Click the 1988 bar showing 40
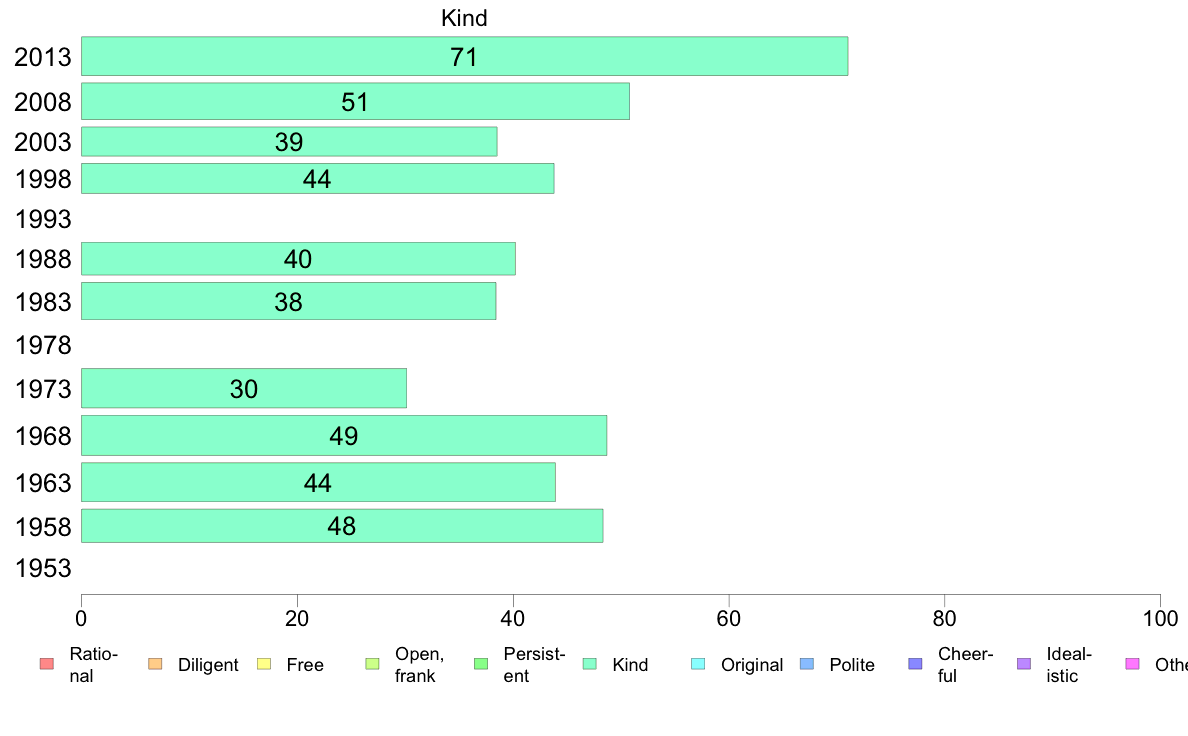 tap(299, 258)
